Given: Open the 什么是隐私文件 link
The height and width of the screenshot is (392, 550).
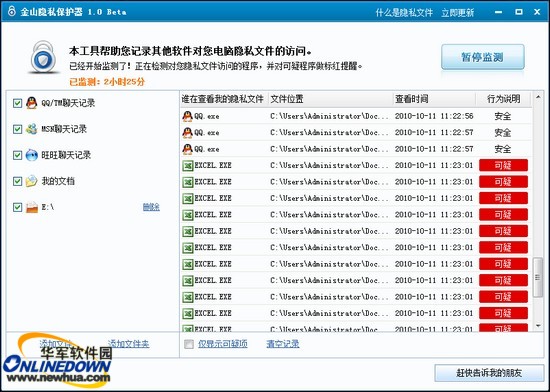Looking at the screenshot, I should (x=404, y=13).
